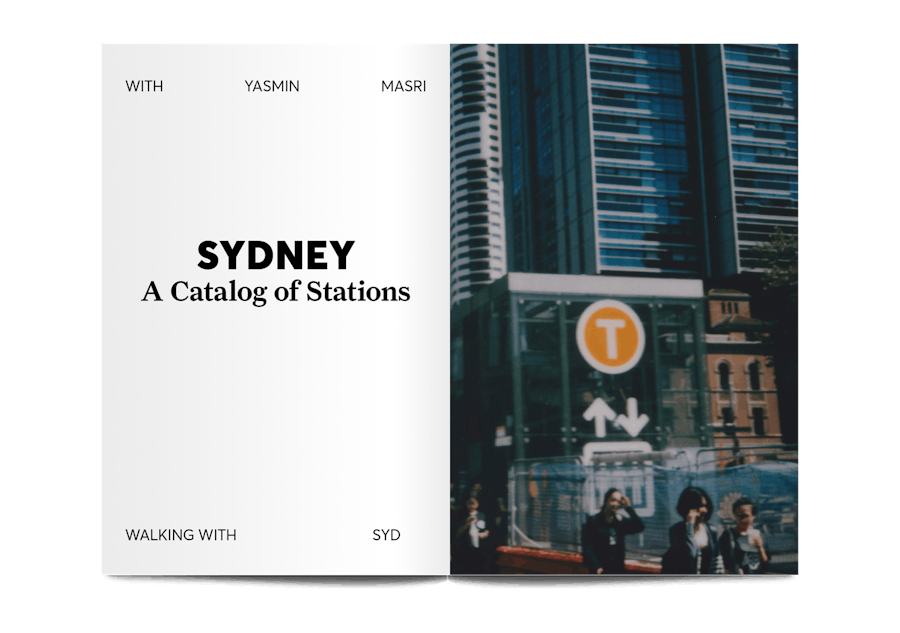The height and width of the screenshot is (633, 900).
Task: Click the person raising hand to face
Action: pyautogui.click(x=612, y=530)
